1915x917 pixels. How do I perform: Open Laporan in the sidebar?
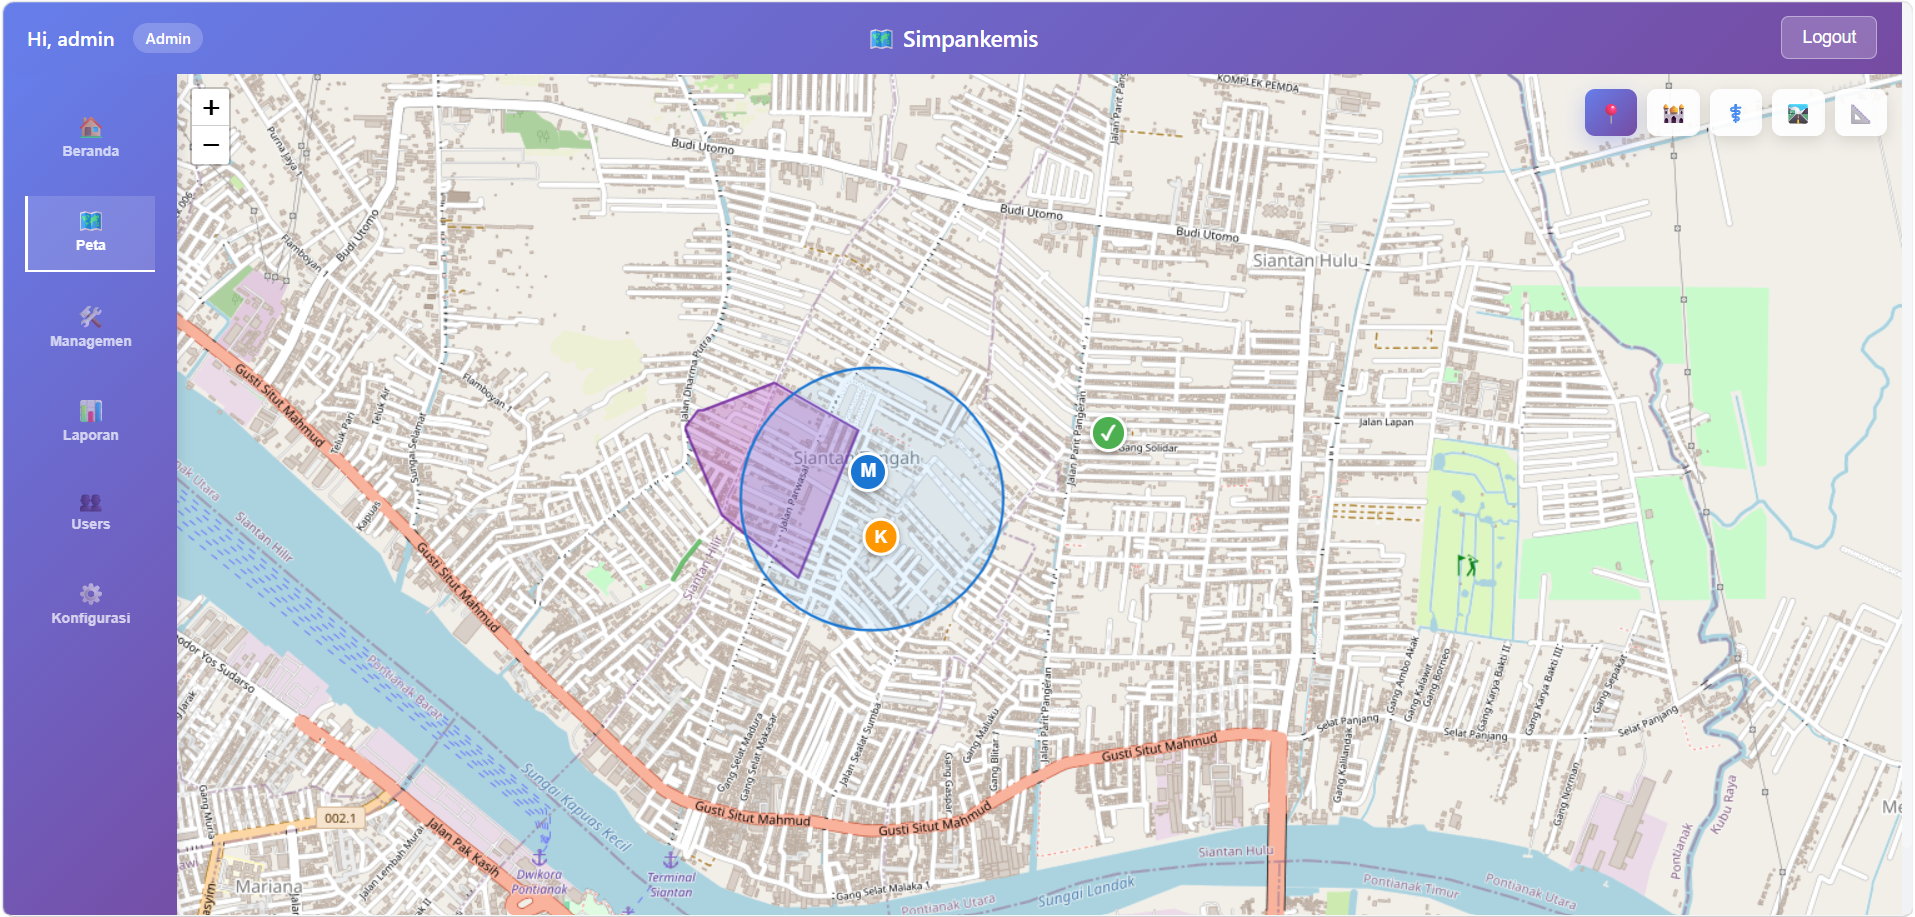(x=91, y=422)
